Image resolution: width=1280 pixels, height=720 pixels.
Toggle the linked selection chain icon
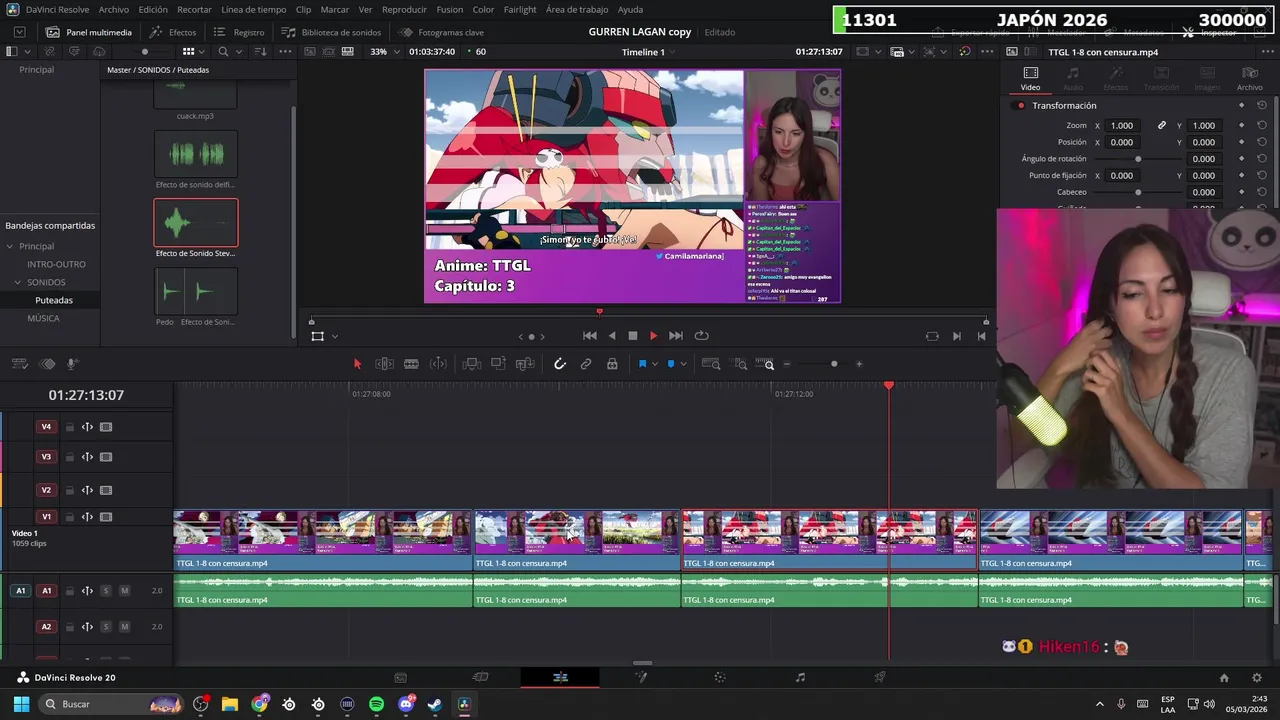[586, 364]
